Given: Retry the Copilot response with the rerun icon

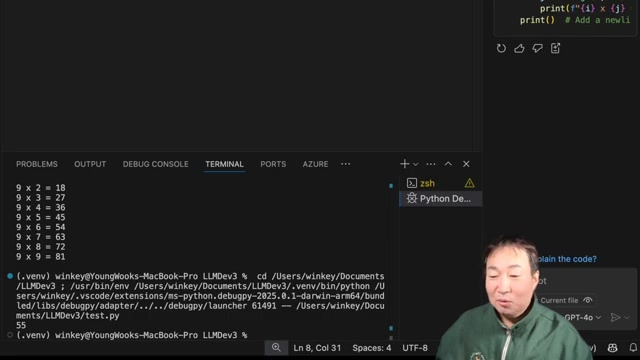Looking at the screenshot, I should point(501,48).
